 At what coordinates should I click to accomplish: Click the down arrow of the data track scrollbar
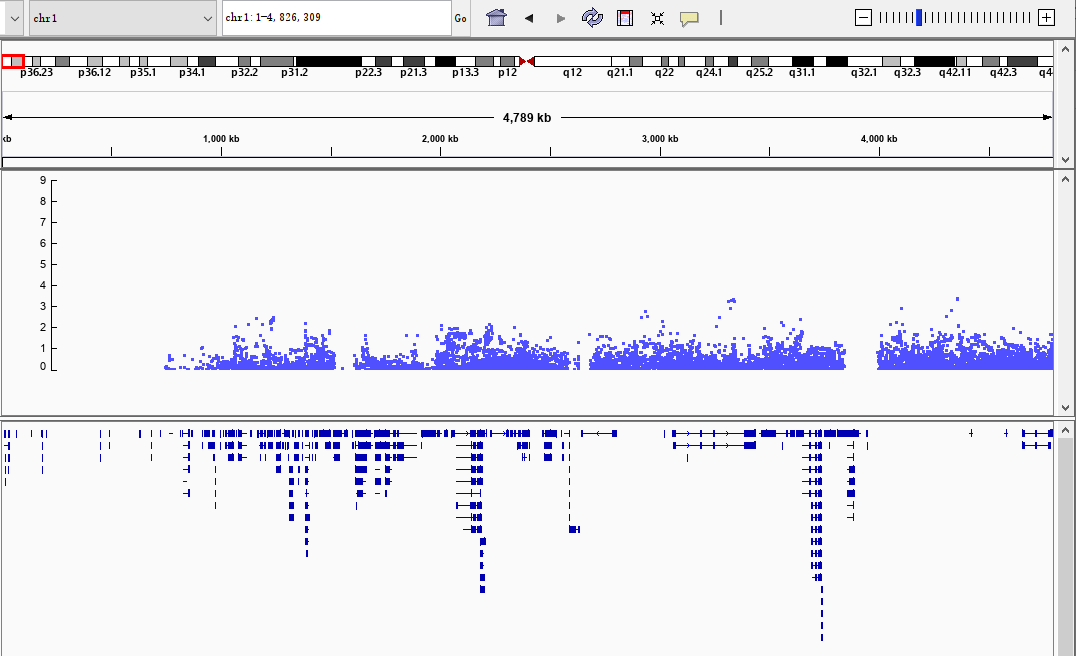click(1065, 408)
